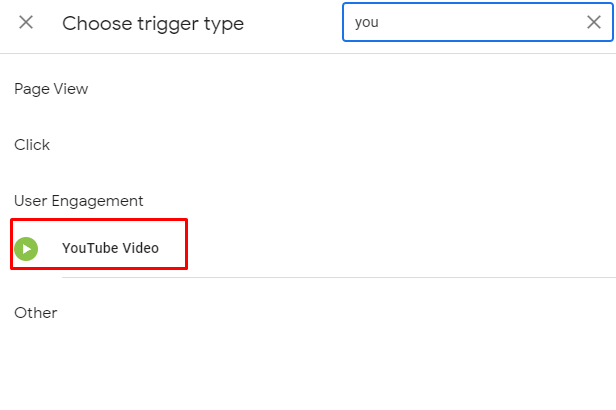Viewport: 616px width, 410px height.
Task: Remove the 'you' query using the clear icon
Action: click(x=594, y=22)
